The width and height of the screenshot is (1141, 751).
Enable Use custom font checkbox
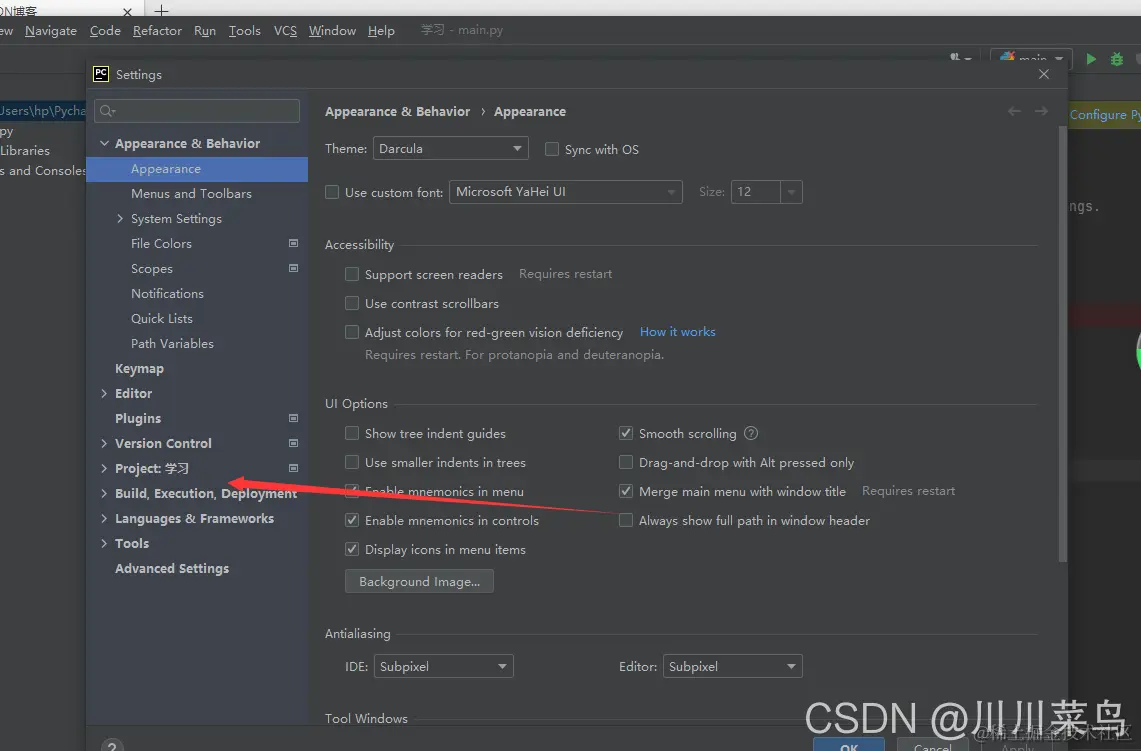click(x=332, y=192)
